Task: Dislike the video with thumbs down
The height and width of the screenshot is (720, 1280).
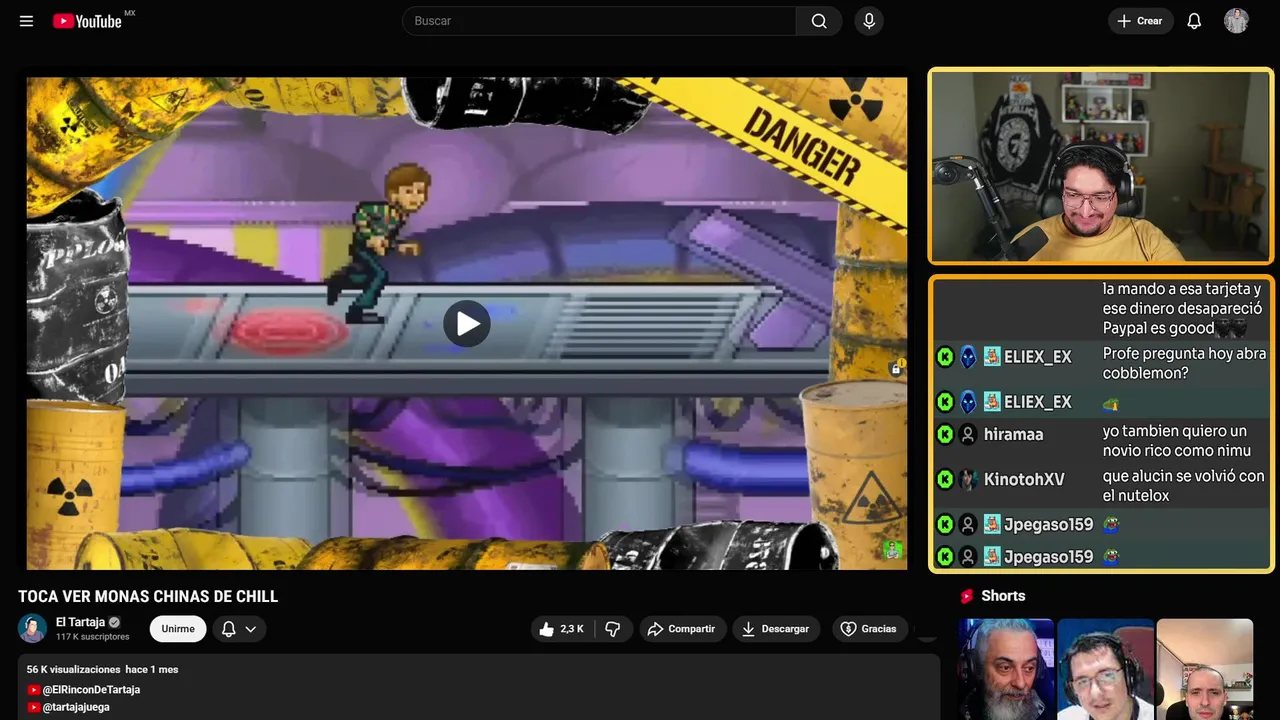Action: (x=613, y=629)
